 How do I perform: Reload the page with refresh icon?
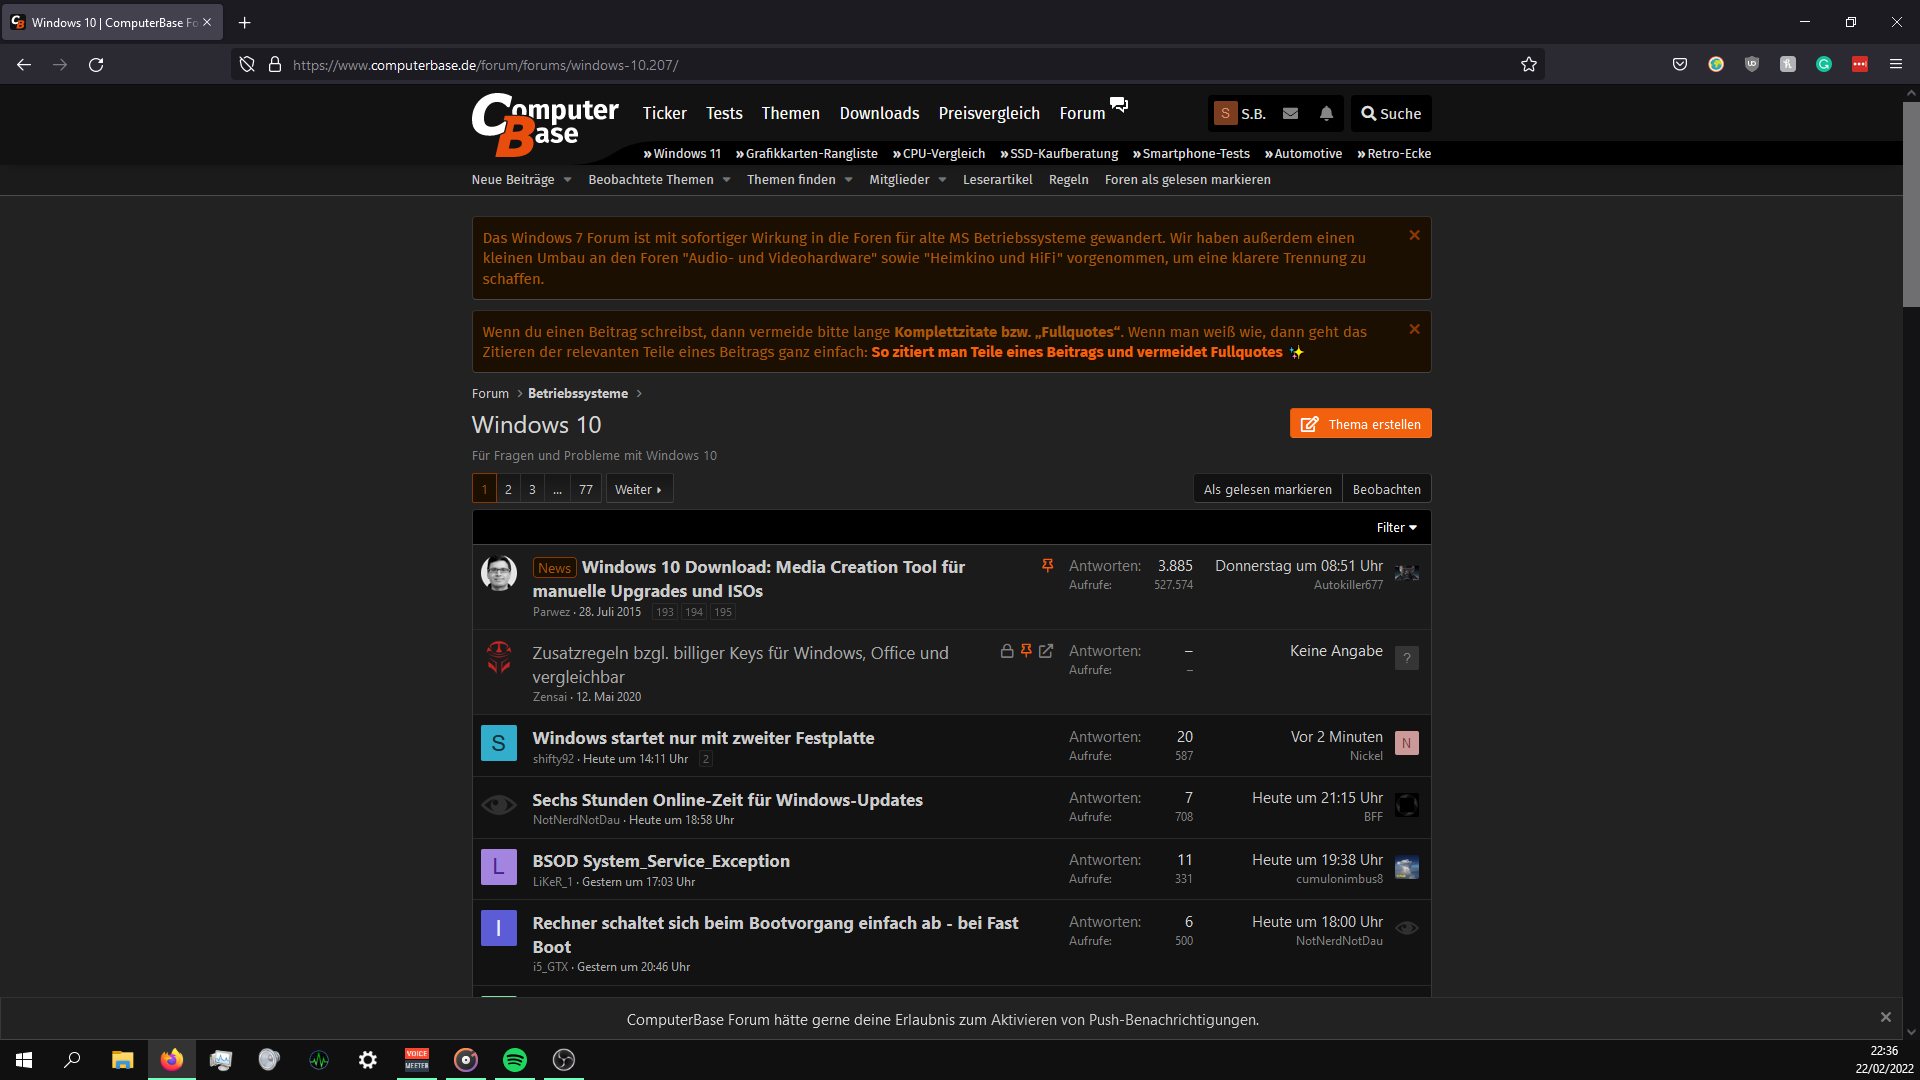tap(96, 64)
